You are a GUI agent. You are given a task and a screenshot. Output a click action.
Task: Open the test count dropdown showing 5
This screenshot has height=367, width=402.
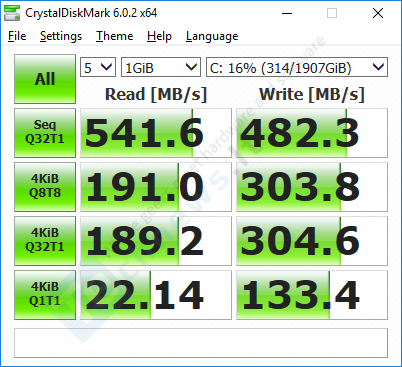tap(98, 67)
